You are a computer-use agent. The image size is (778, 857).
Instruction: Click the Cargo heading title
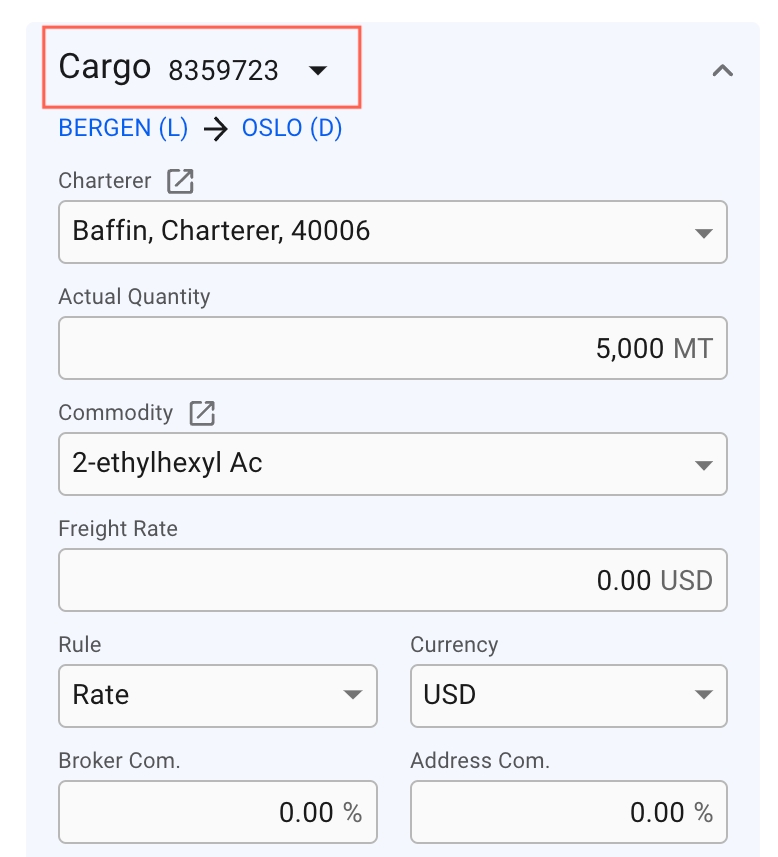(104, 67)
